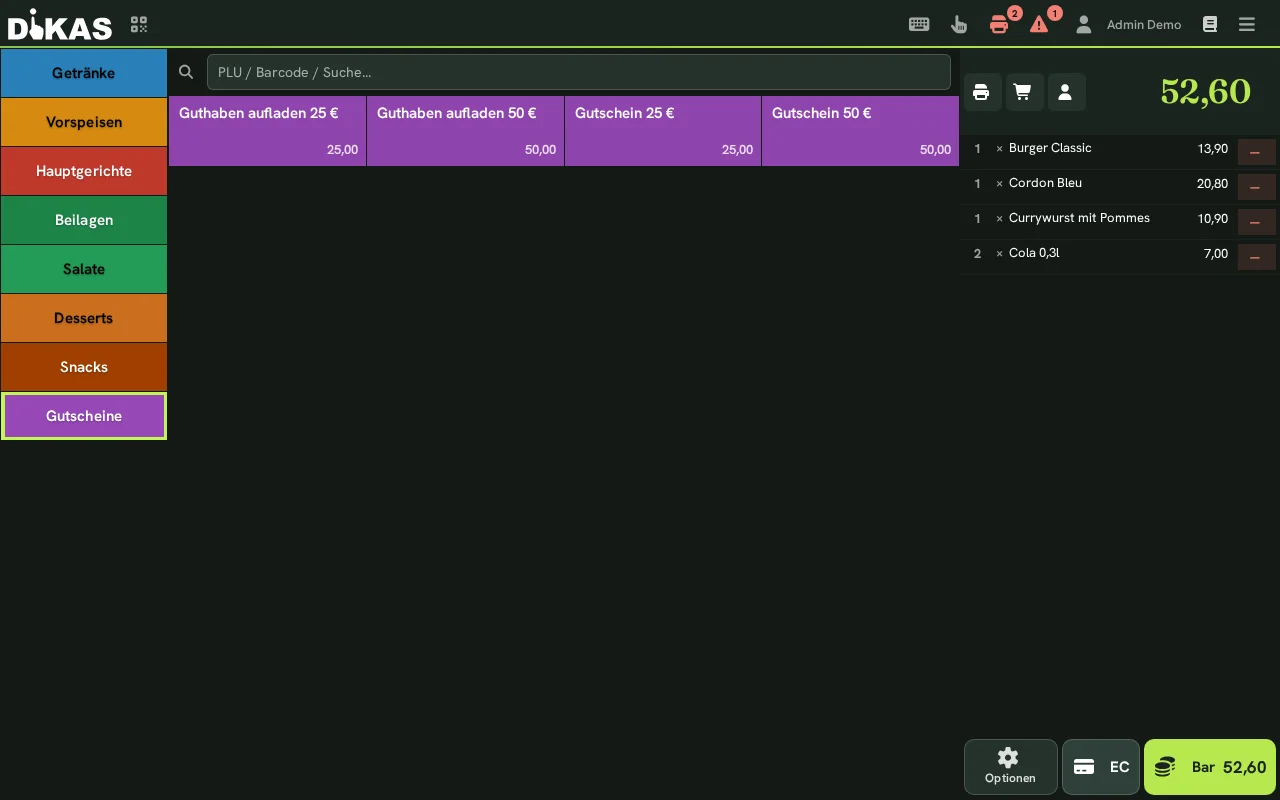Remove Currywurst mit Pommes with minus button
Viewport: 1280px width, 800px height.
(x=1256, y=222)
